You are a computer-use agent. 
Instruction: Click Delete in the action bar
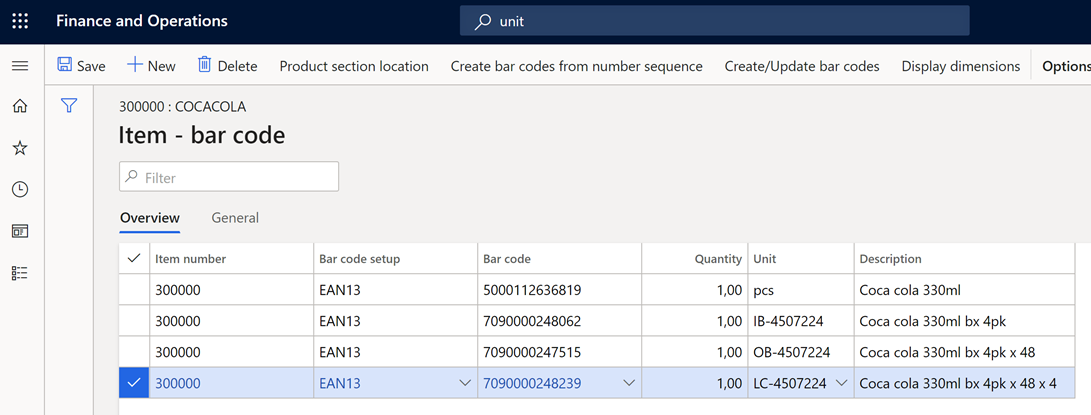pos(227,66)
